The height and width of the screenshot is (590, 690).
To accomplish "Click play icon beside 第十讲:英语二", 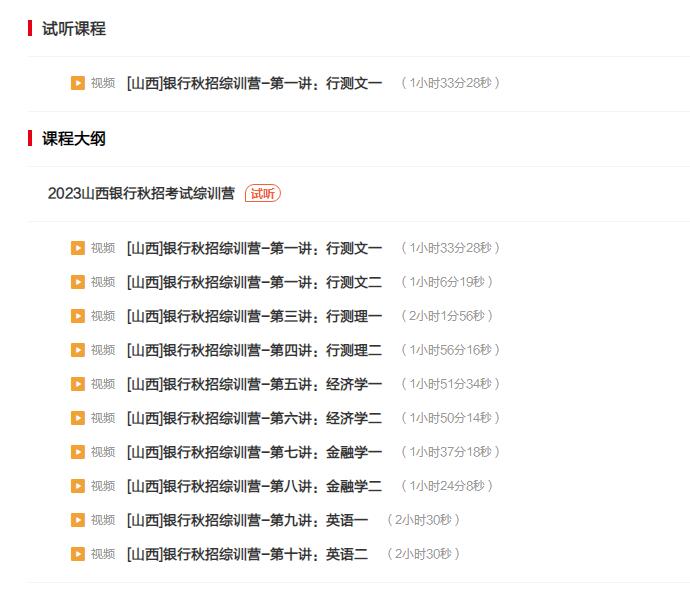I will click(78, 554).
